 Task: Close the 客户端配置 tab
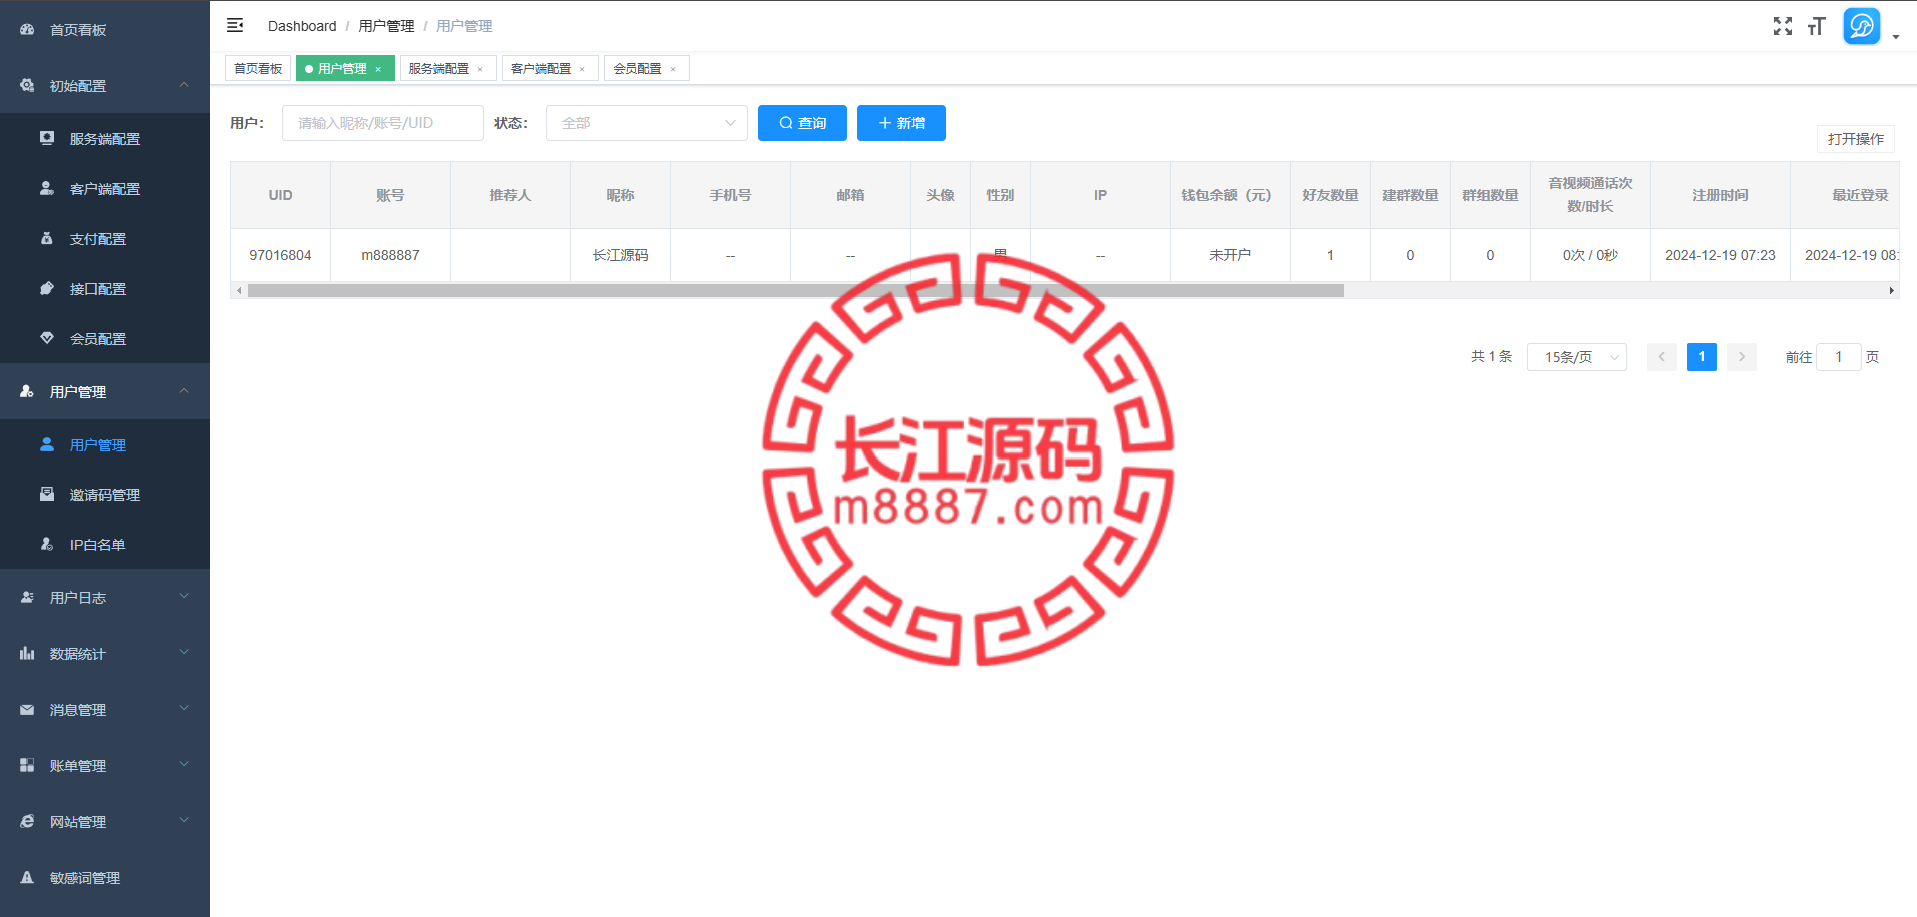pos(582,69)
